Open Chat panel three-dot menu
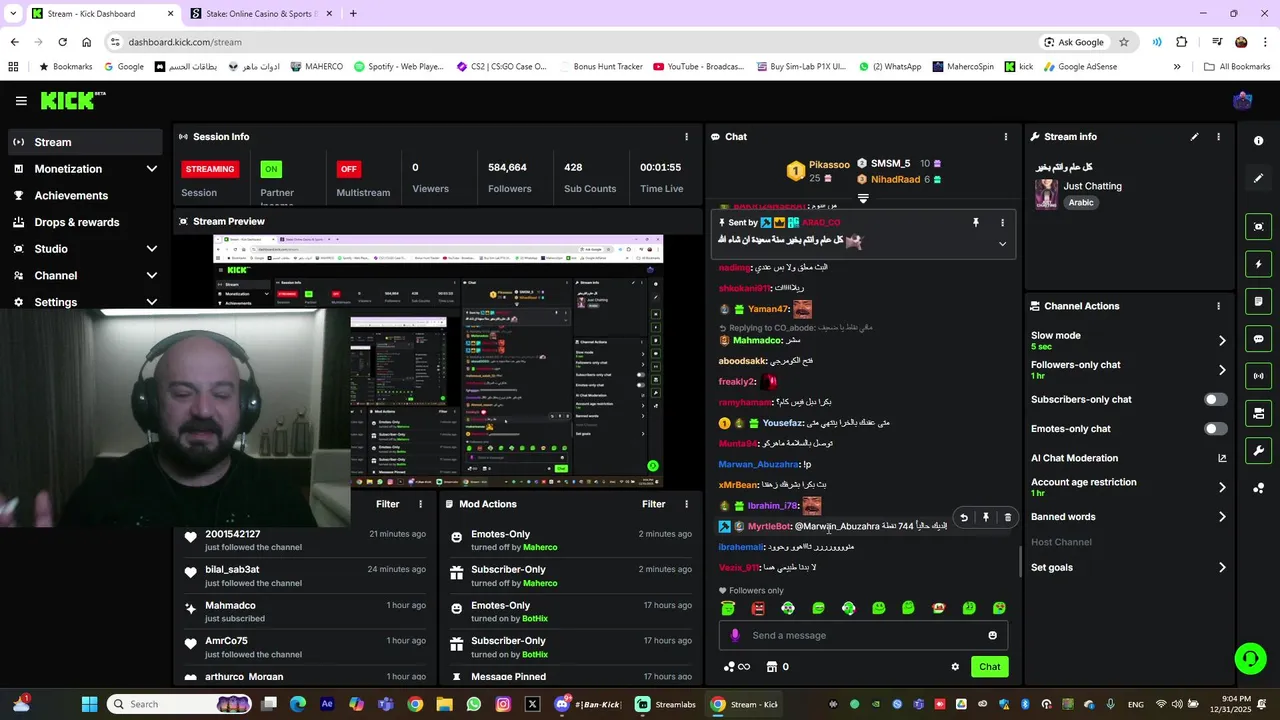This screenshot has width=1280, height=720. [1006, 137]
